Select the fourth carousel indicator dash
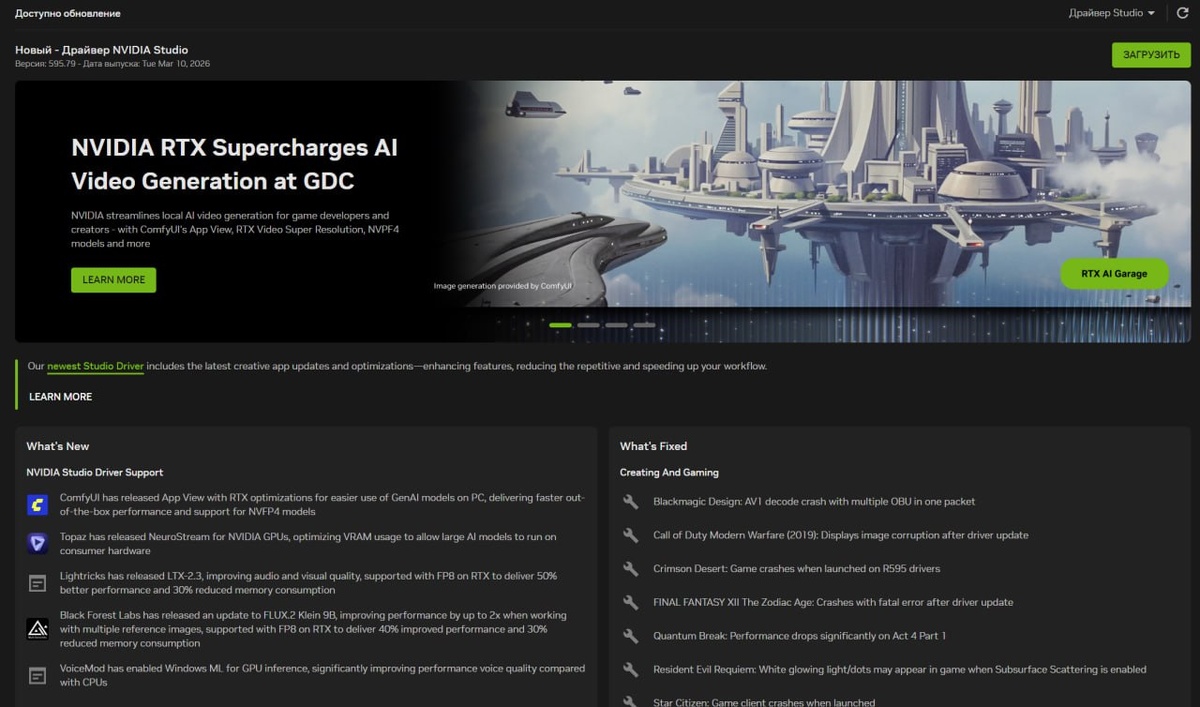 (x=644, y=325)
